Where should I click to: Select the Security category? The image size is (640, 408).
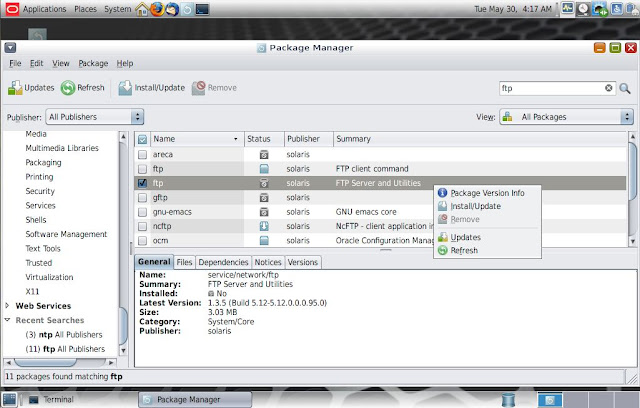point(40,191)
